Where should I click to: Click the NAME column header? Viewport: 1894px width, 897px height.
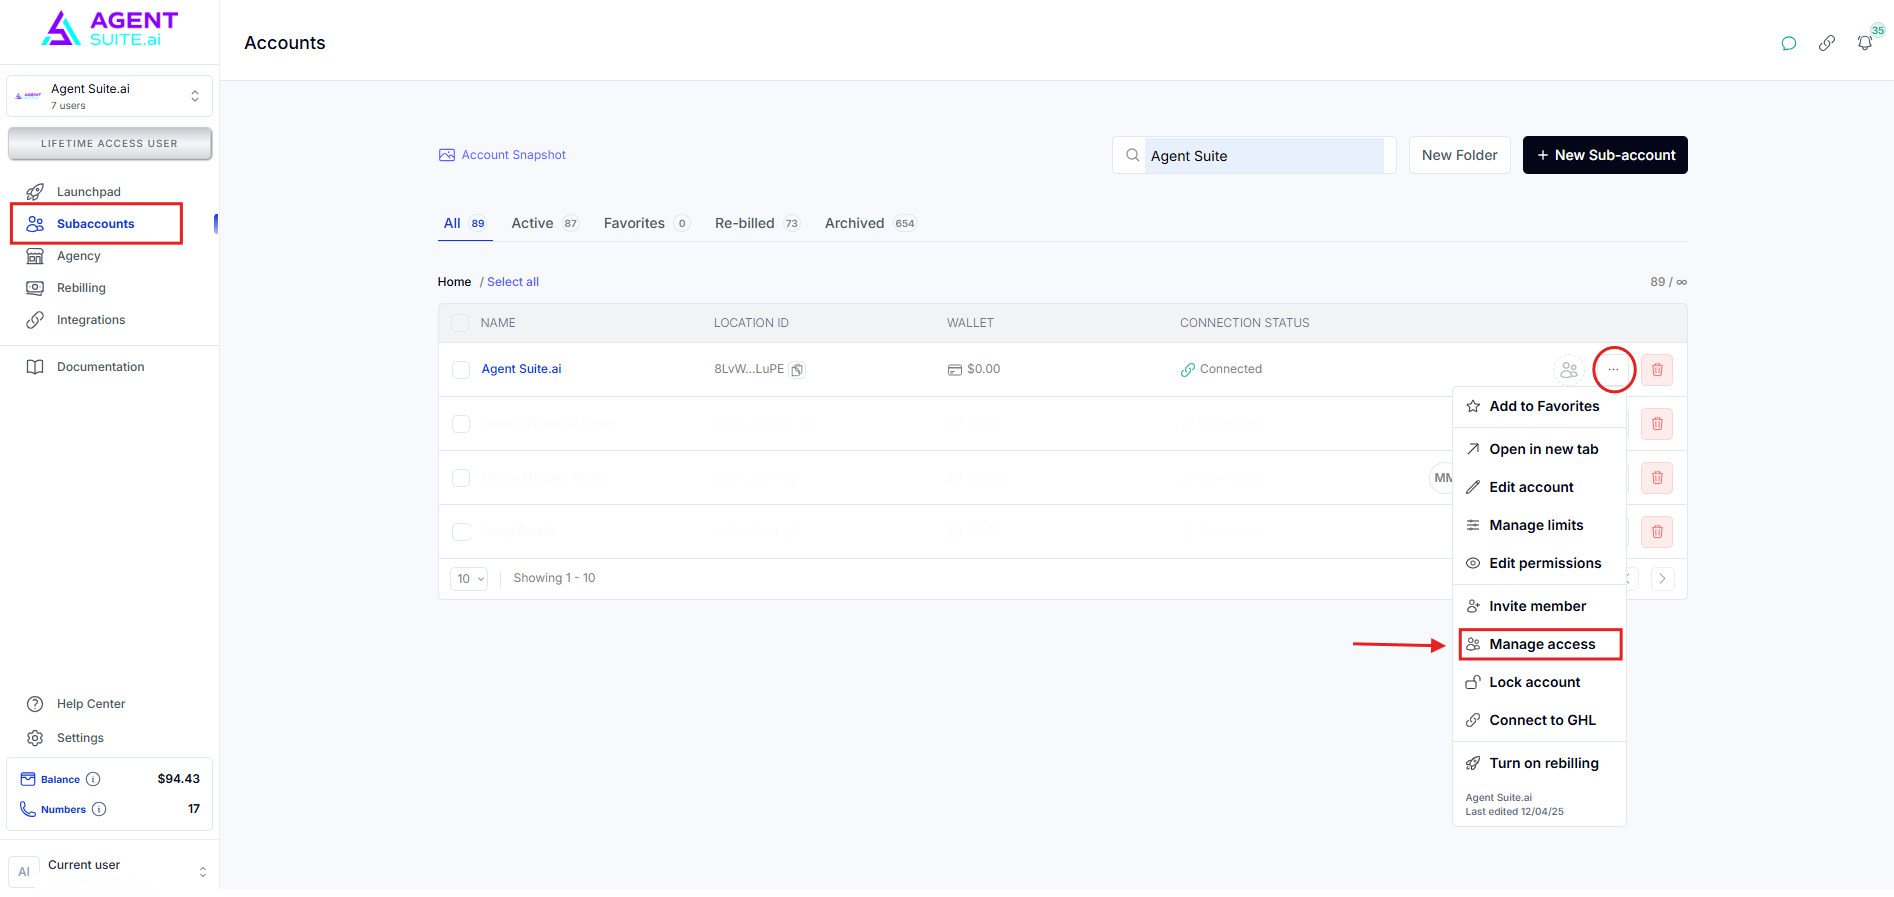[498, 323]
